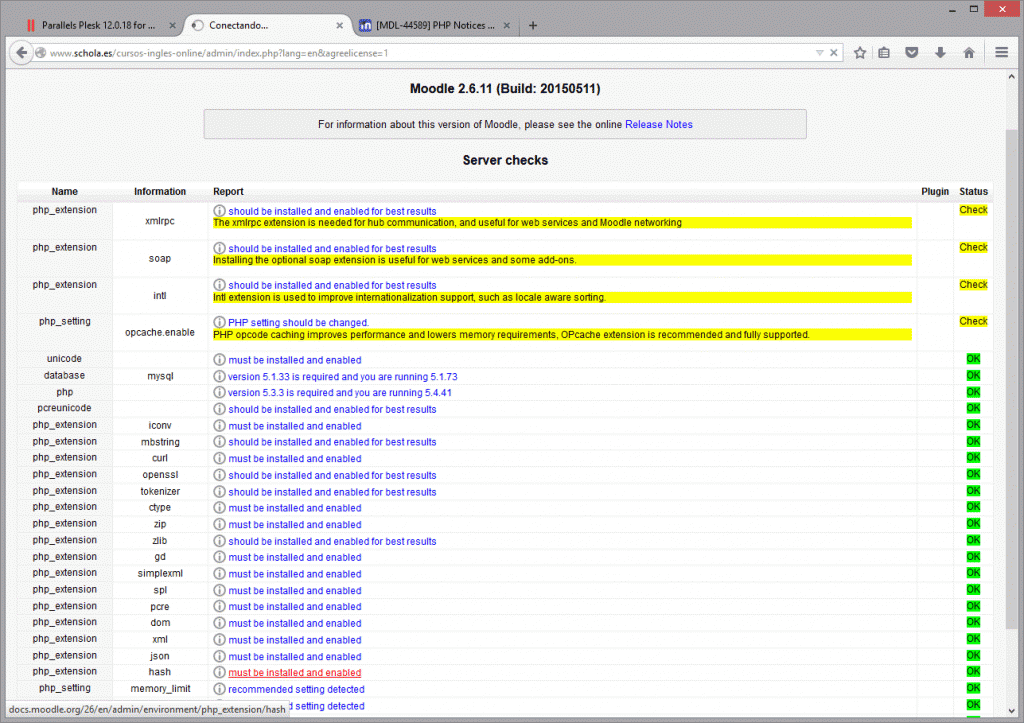The height and width of the screenshot is (723, 1024).
Task: Go to the browser home page icon
Action: [969, 53]
